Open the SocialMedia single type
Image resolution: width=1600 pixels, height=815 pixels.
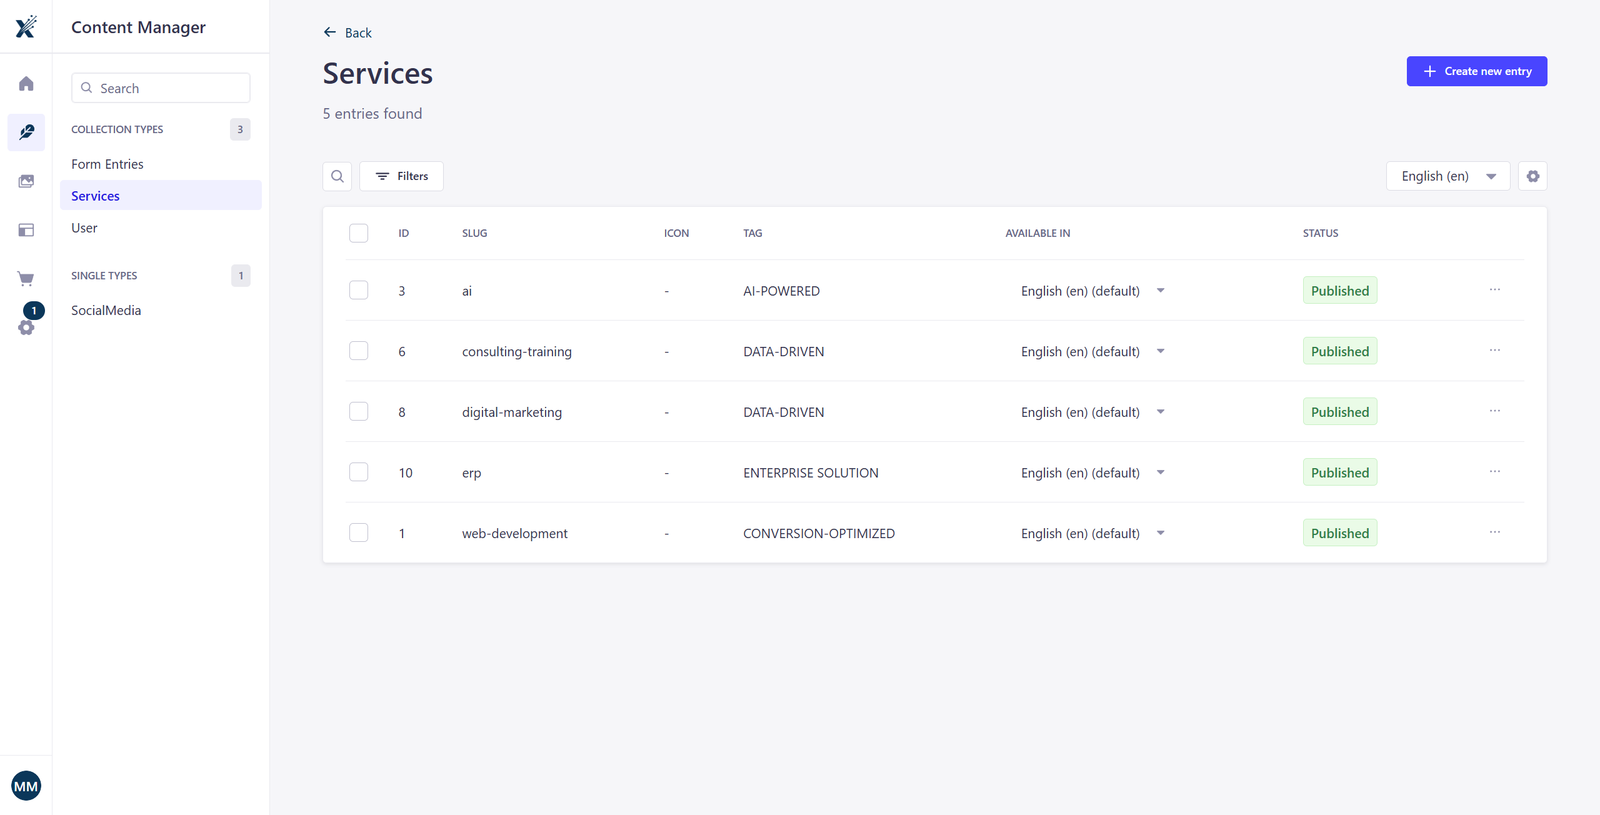click(x=106, y=310)
